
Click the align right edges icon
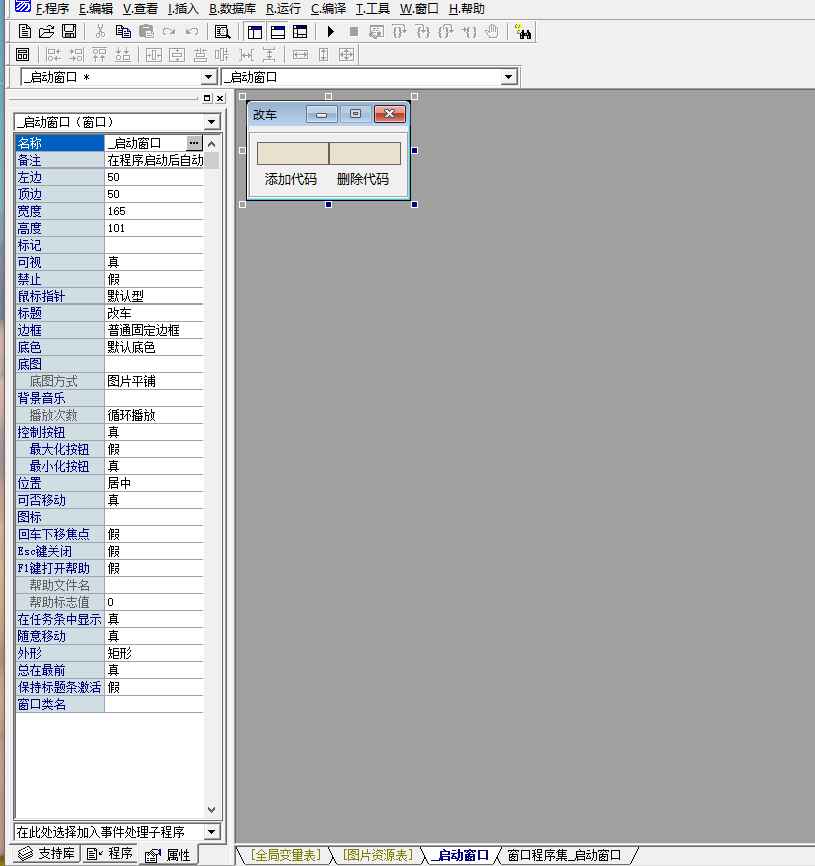pos(77,55)
